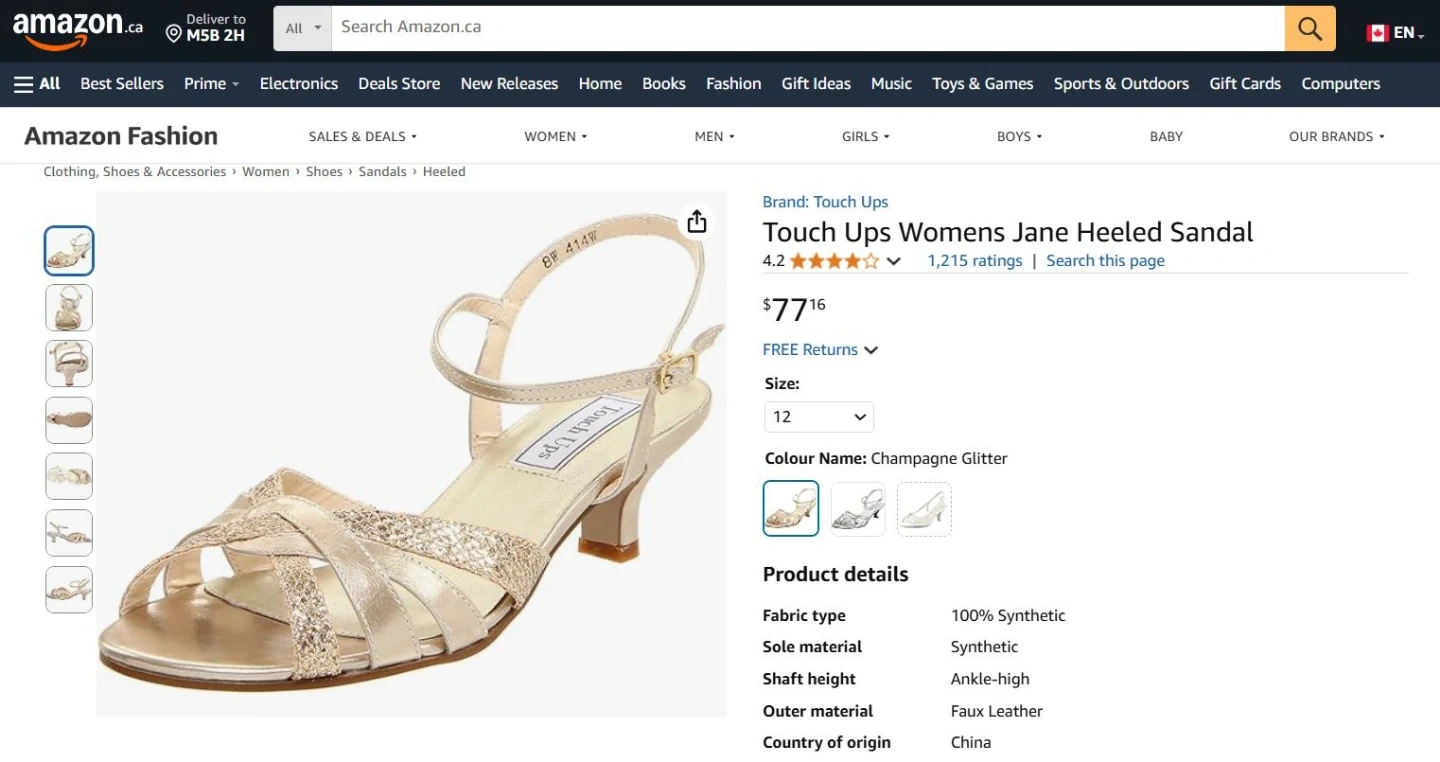This screenshot has width=1440, height=762.
Task: Click the star rating icons
Action: [833, 261]
